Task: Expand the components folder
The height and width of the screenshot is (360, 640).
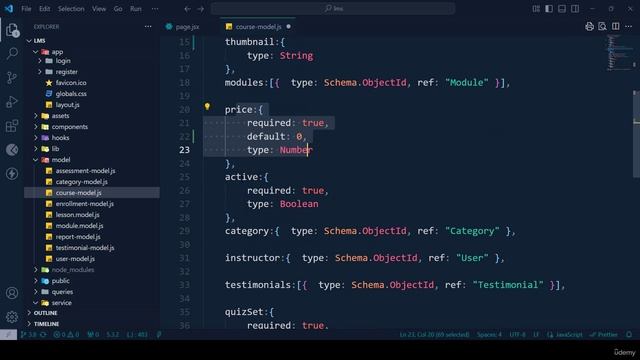Action: [x=36, y=127]
